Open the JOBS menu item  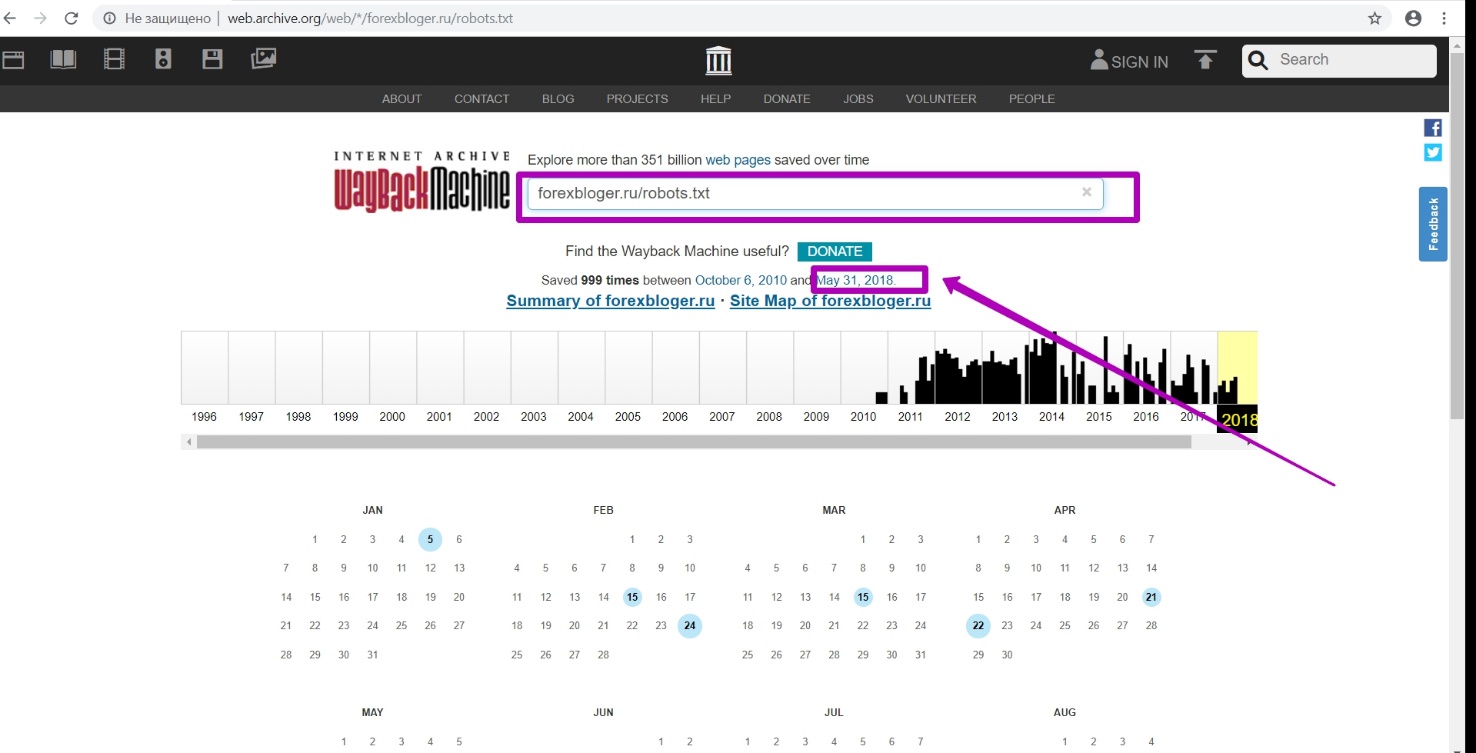tap(858, 99)
